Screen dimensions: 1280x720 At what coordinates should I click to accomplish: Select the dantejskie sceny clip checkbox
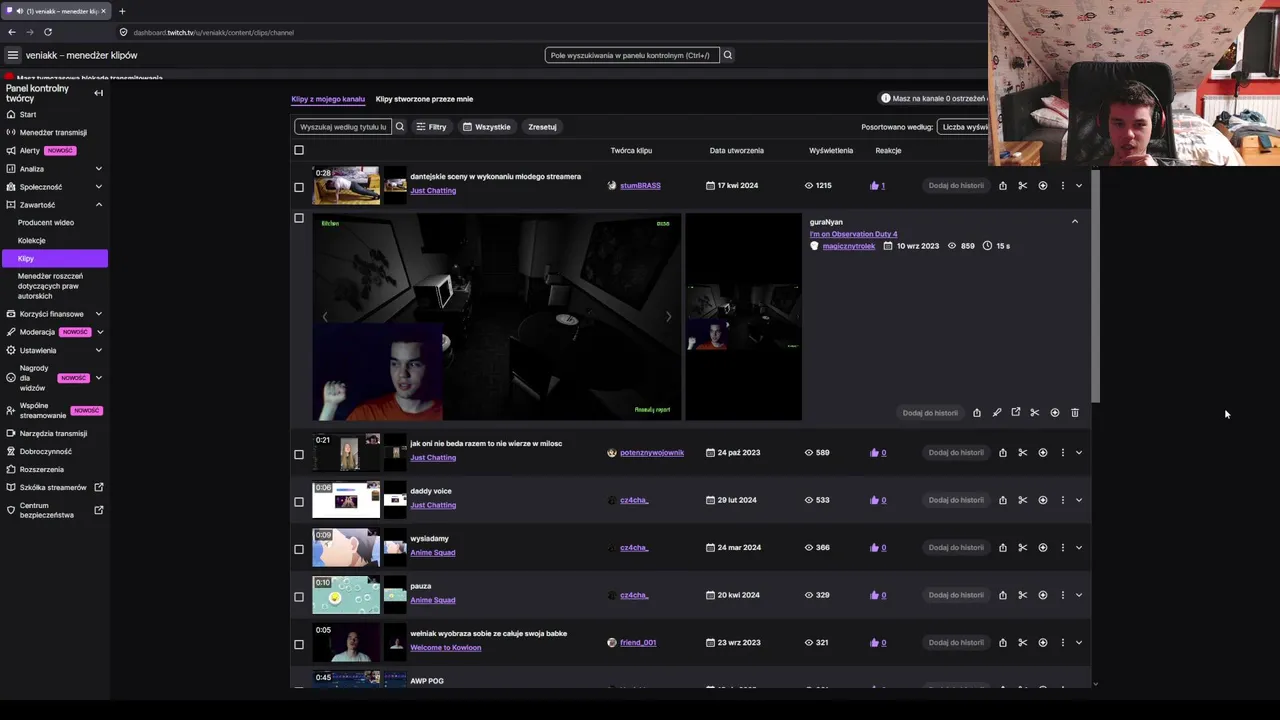(x=298, y=187)
